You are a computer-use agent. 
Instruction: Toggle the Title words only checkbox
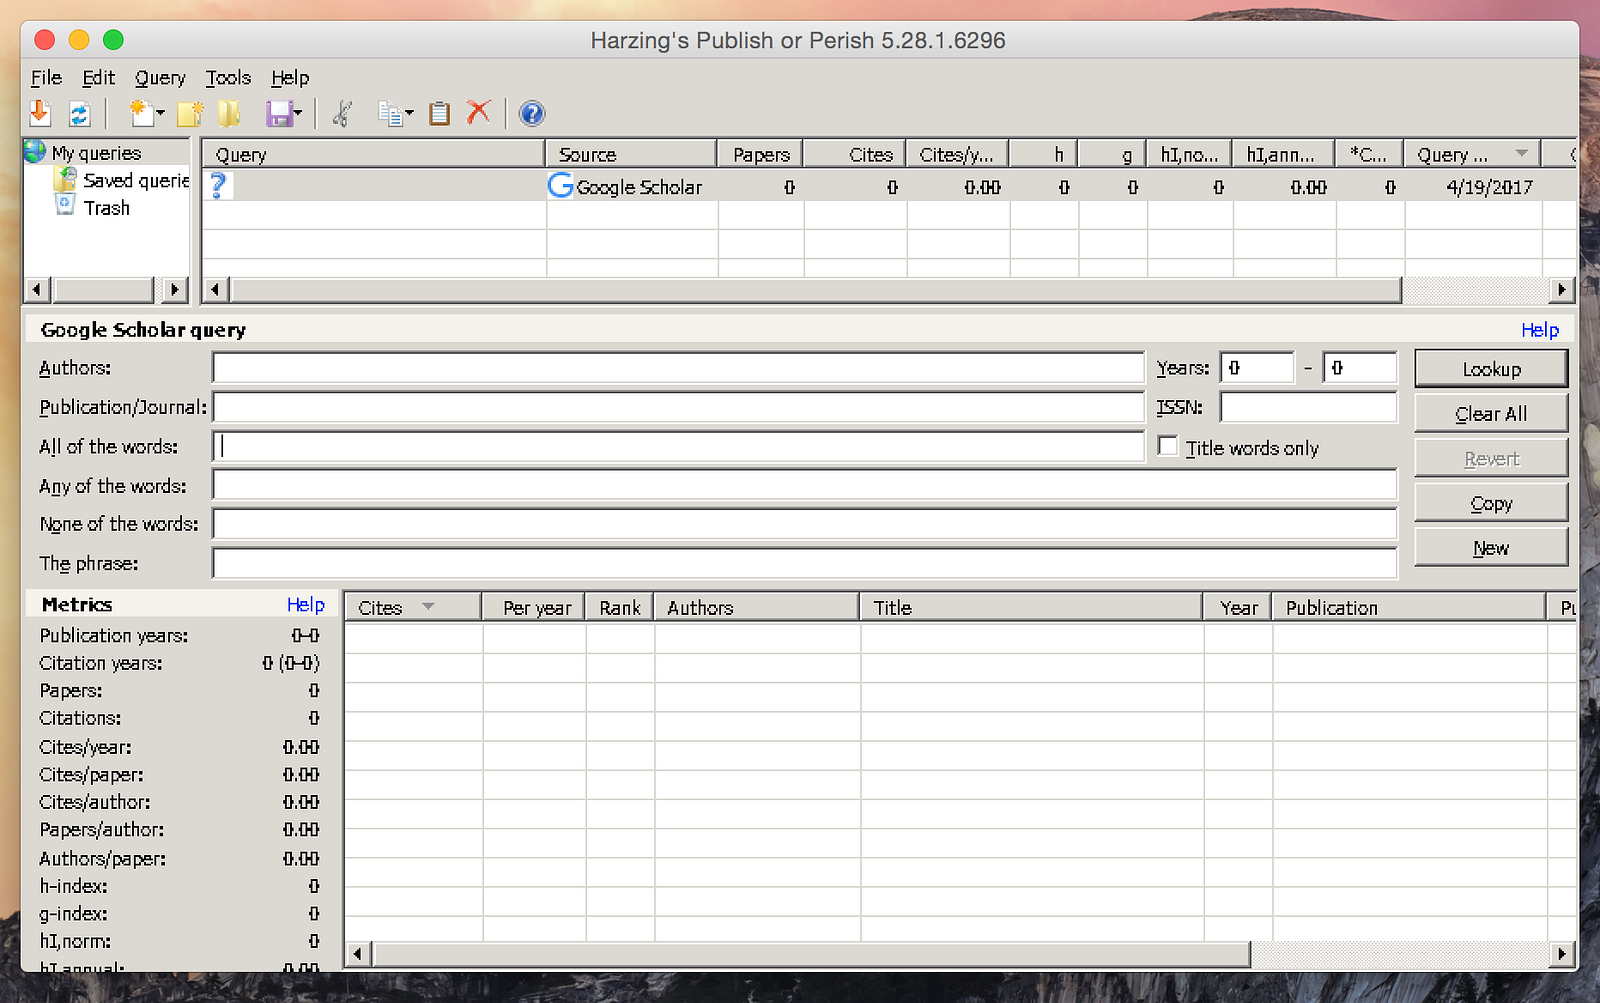(x=1168, y=446)
